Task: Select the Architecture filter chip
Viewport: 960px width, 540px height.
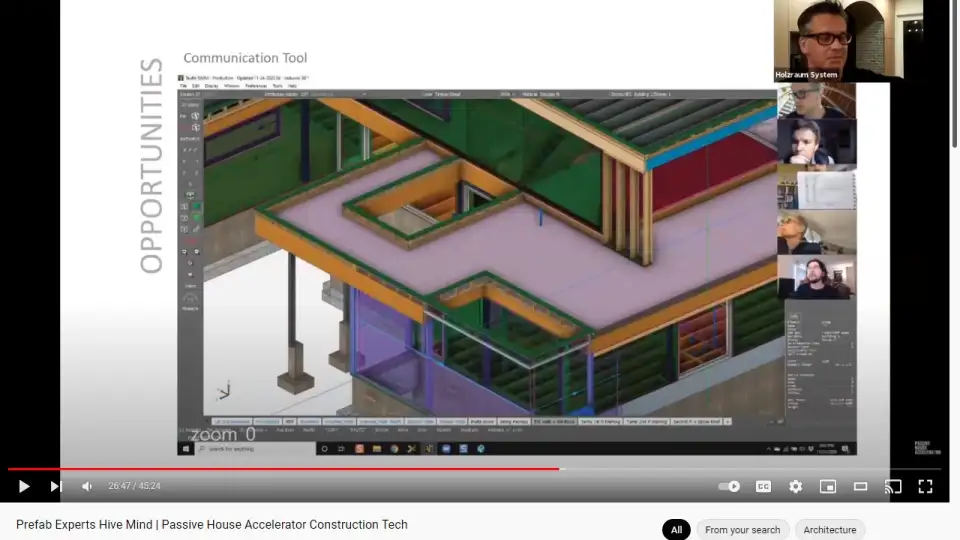Action: click(x=829, y=530)
